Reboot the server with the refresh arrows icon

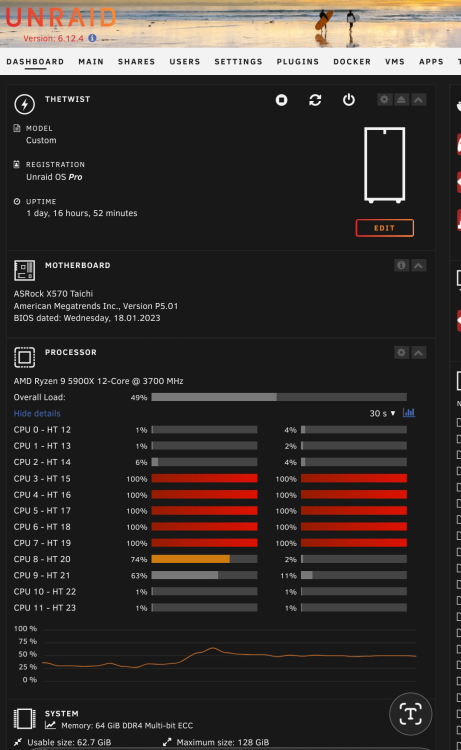click(x=315, y=100)
